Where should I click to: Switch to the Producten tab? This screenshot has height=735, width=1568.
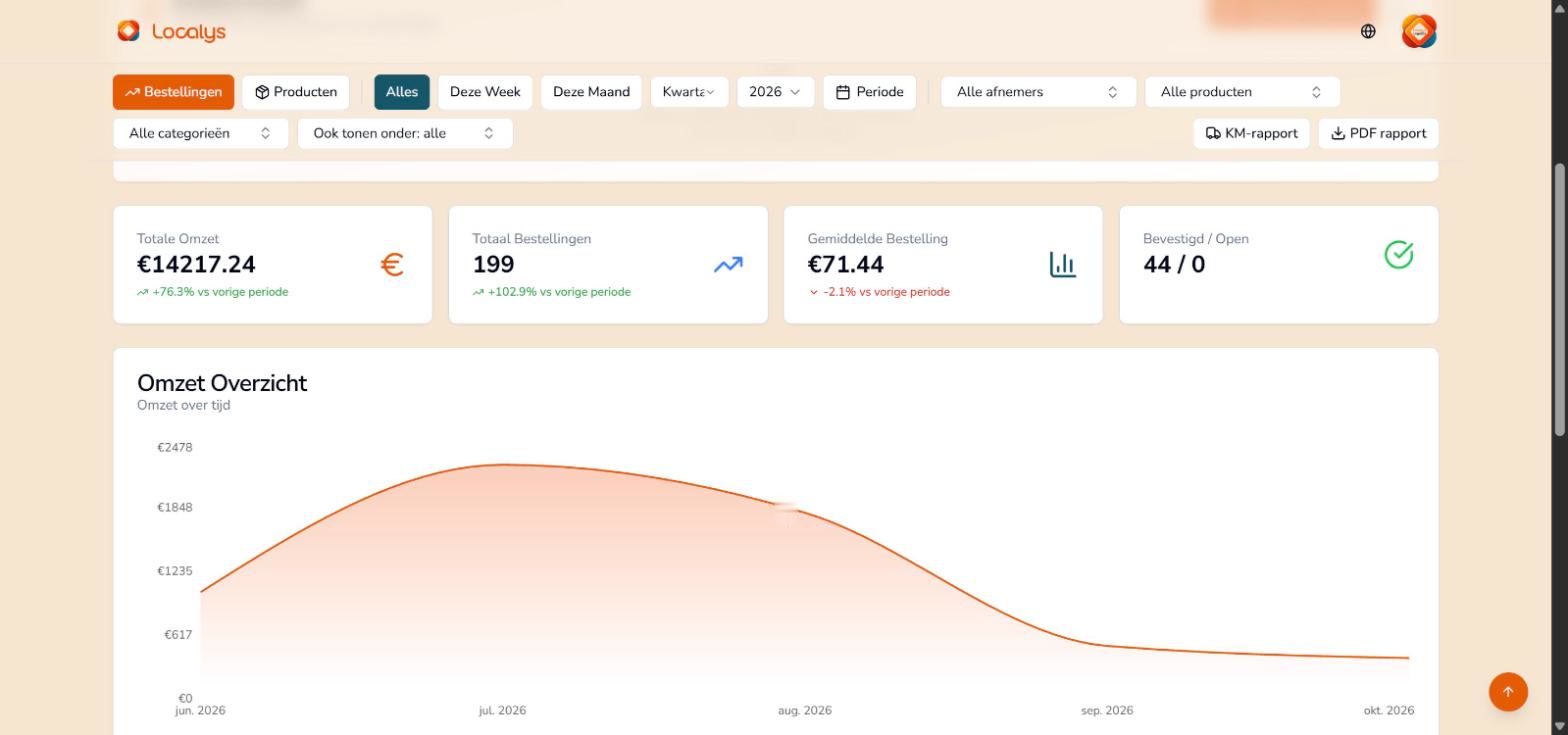(x=296, y=92)
